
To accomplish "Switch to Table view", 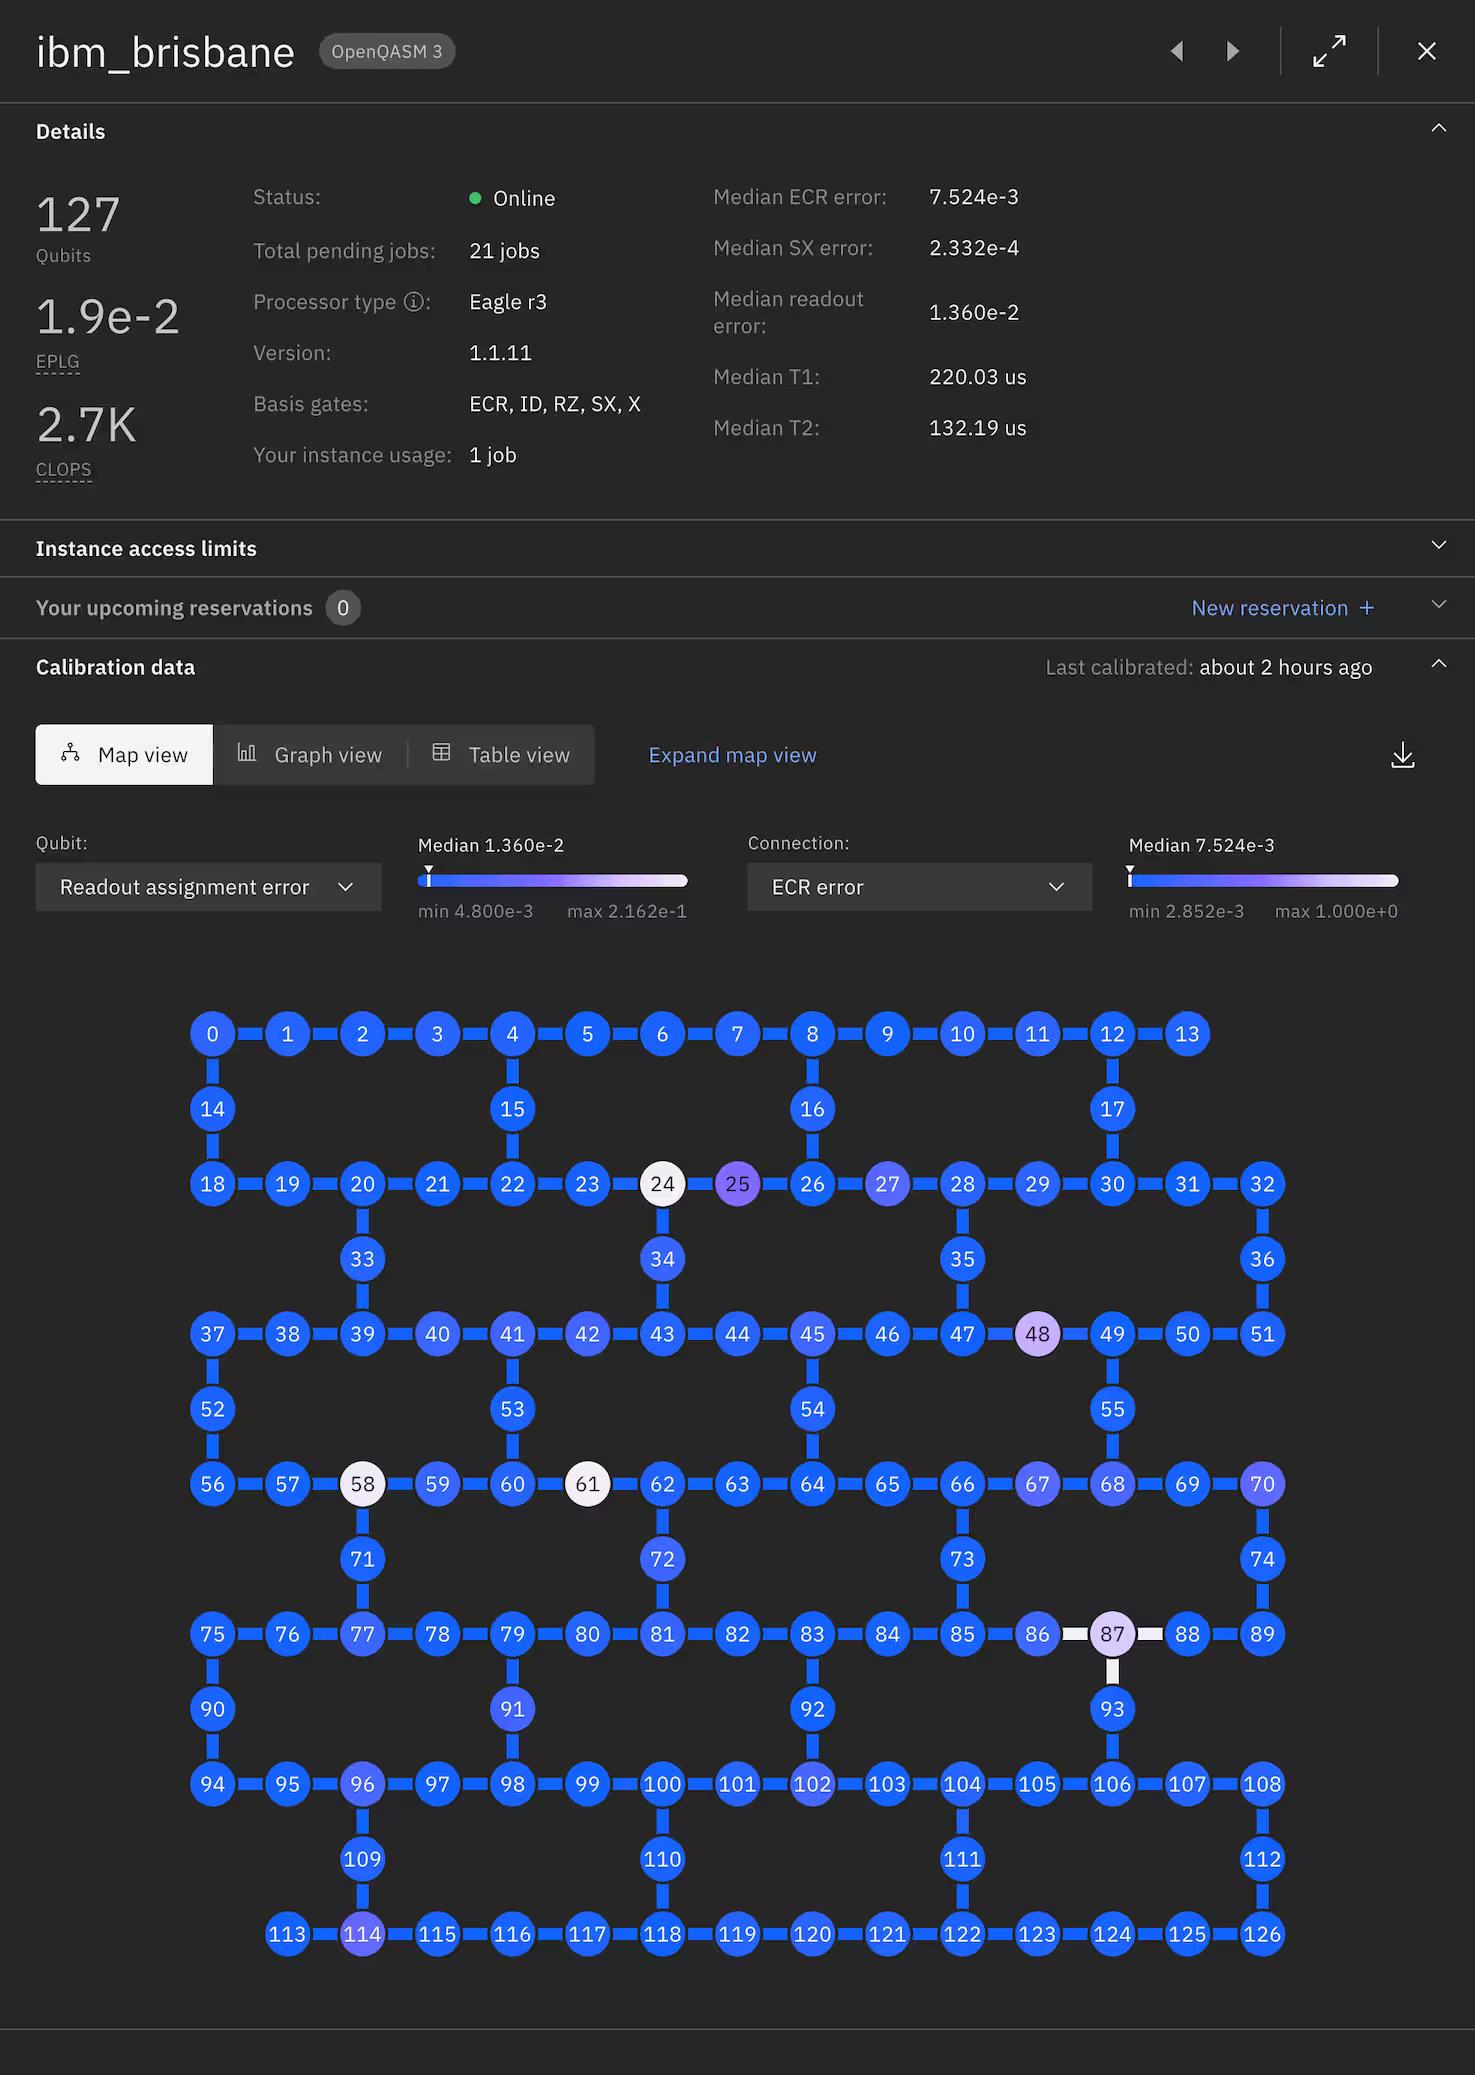I will [501, 755].
